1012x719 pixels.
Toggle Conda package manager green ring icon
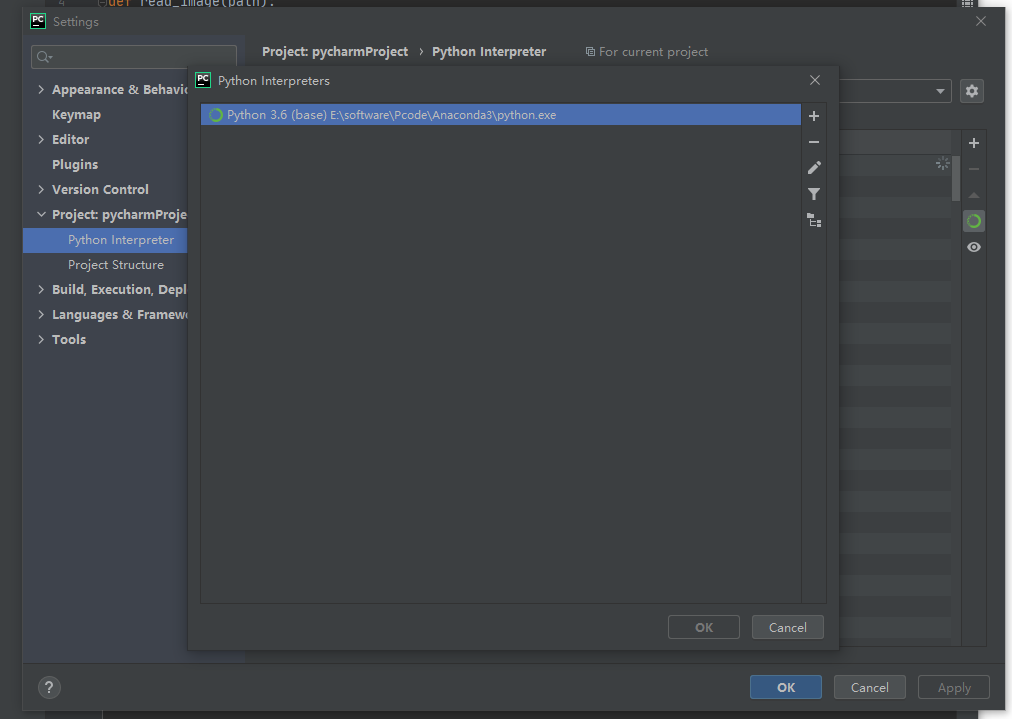[974, 221]
